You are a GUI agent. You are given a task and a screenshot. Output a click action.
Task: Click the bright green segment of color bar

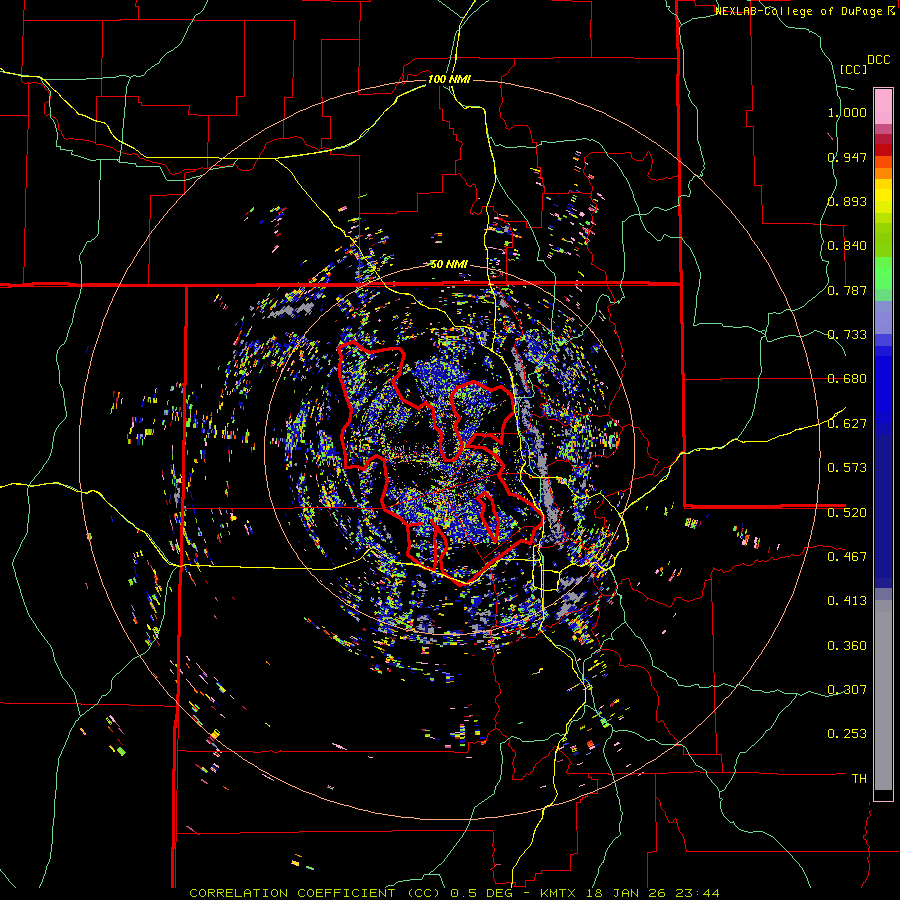click(x=883, y=273)
